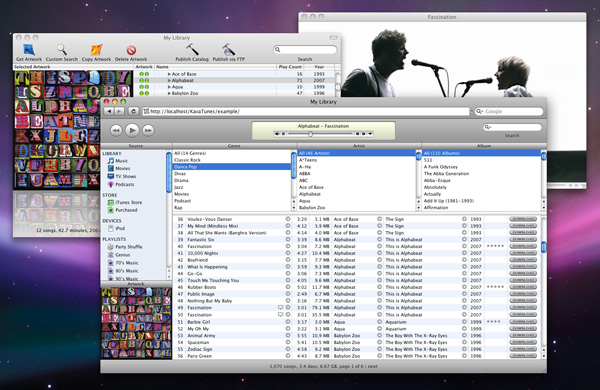The image size is (600, 390).
Task: Download the song Paris Green
Action: coord(523,356)
